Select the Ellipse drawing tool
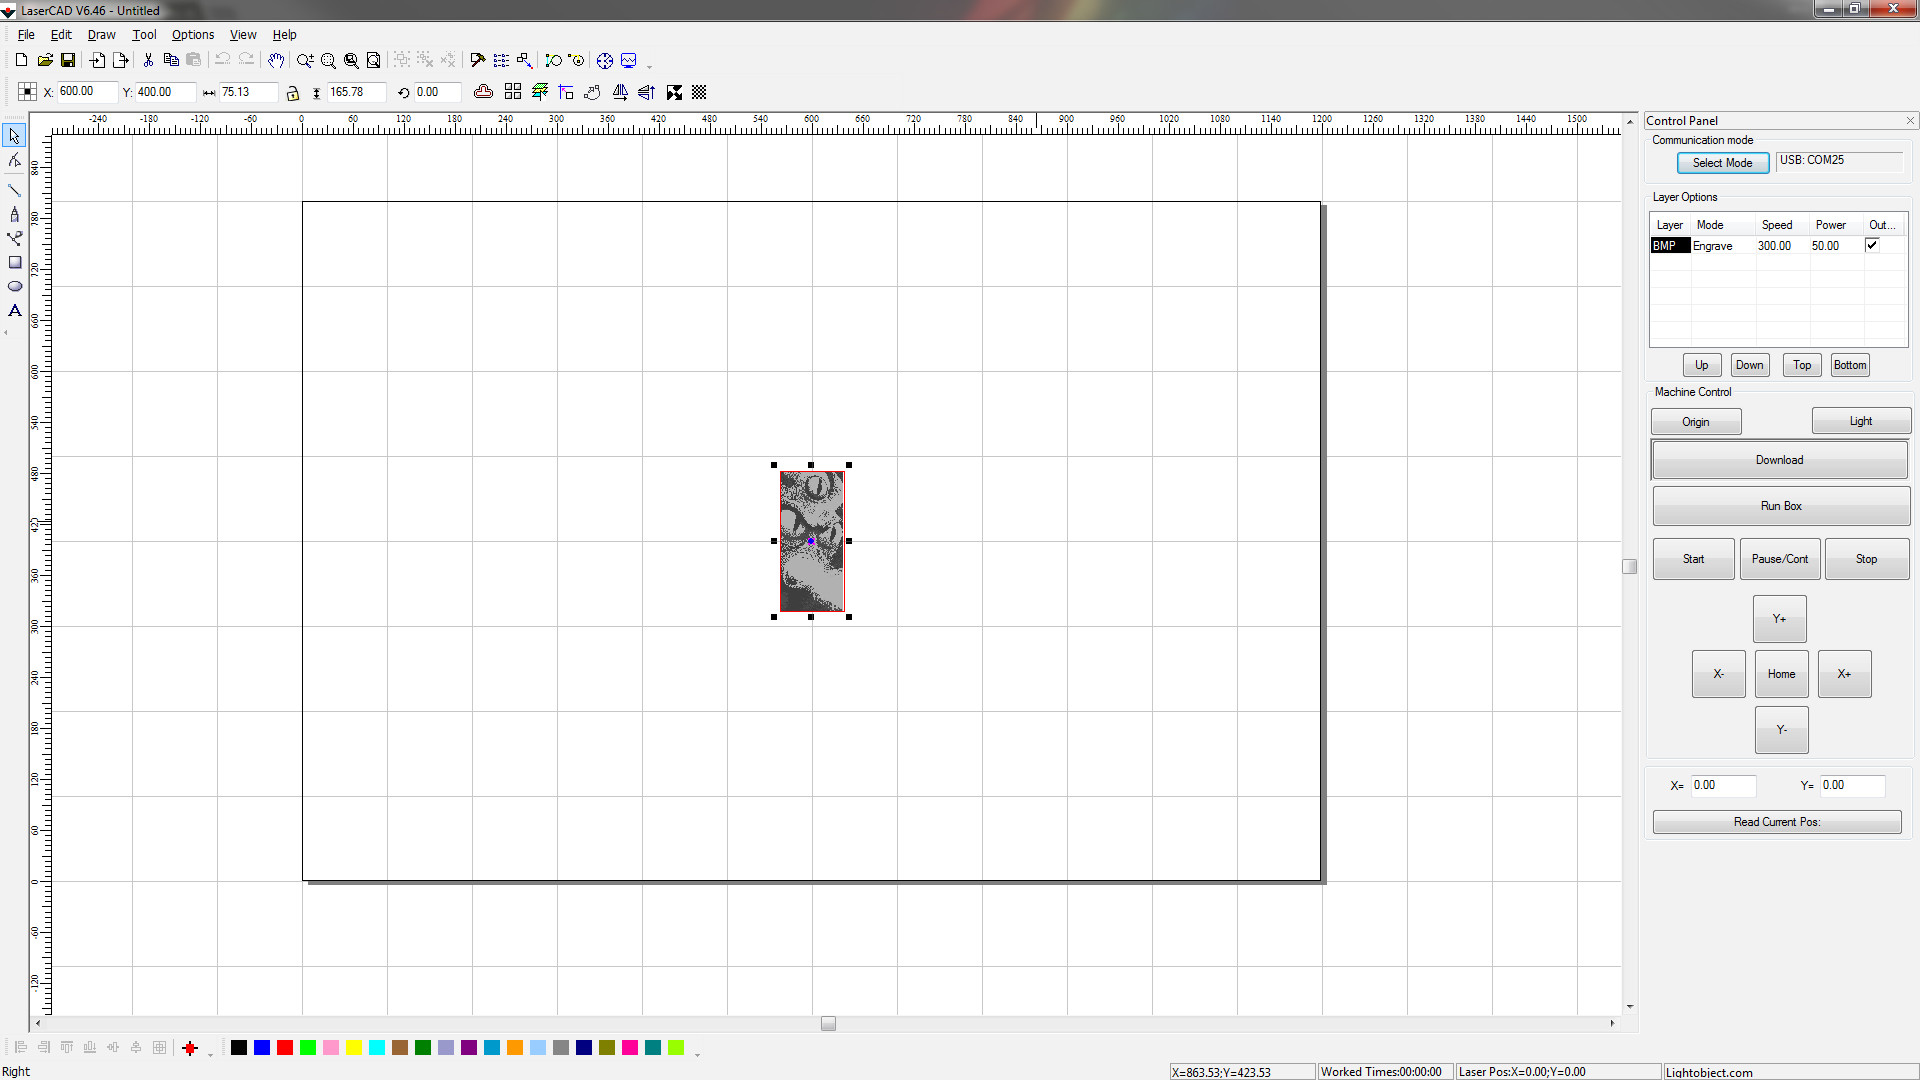Screen dimensions: 1920x1080 click(15, 287)
